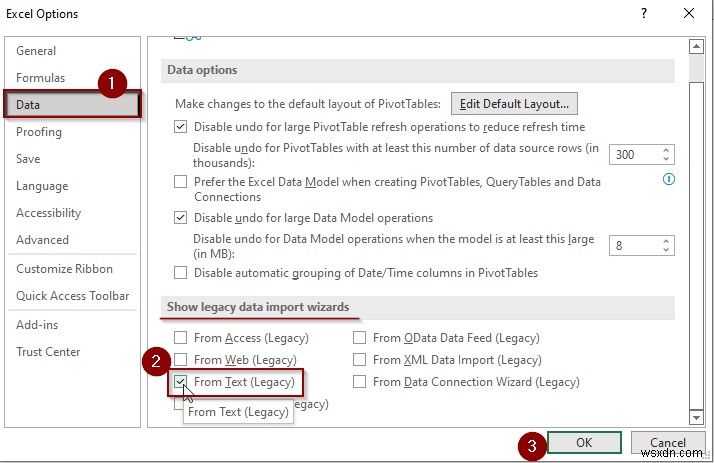
Task: Click the Edit Default Layout button
Action: 515,103
